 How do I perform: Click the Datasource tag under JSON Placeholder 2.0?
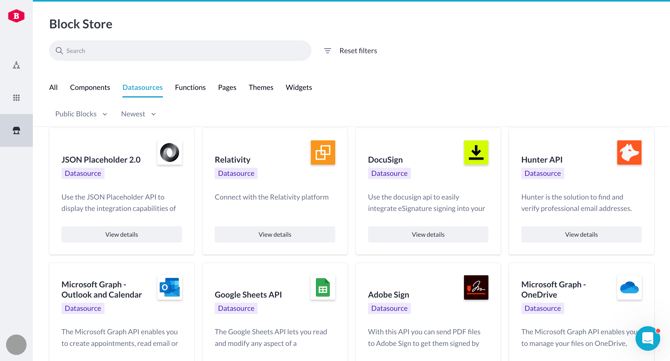coord(83,173)
